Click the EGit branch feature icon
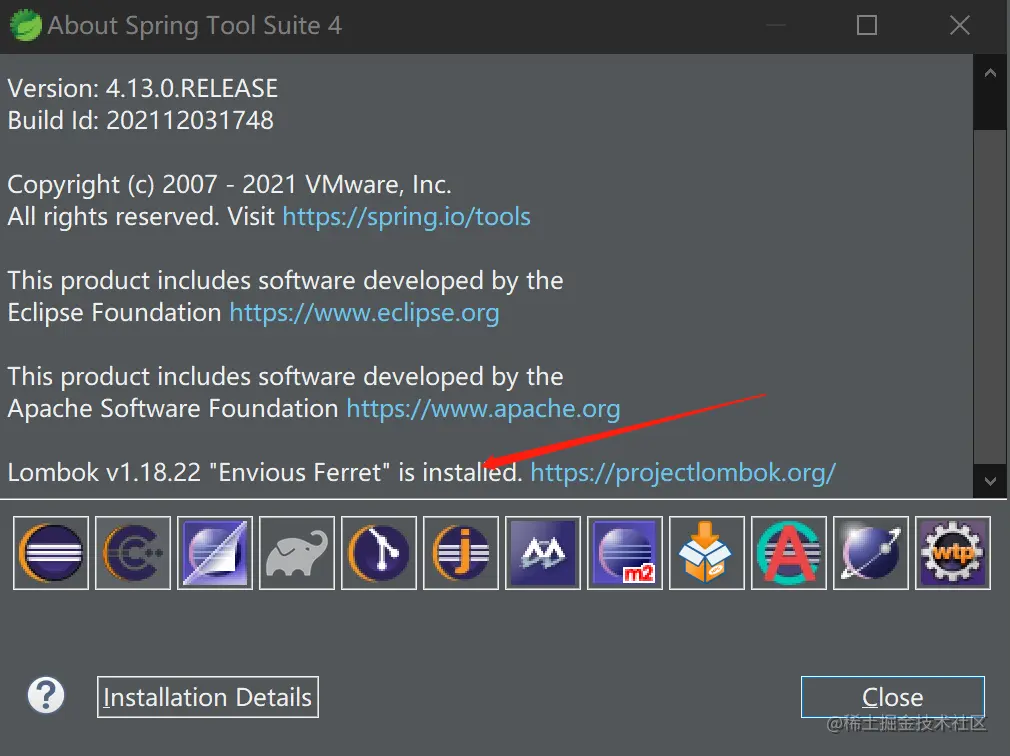 tap(379, 553)
